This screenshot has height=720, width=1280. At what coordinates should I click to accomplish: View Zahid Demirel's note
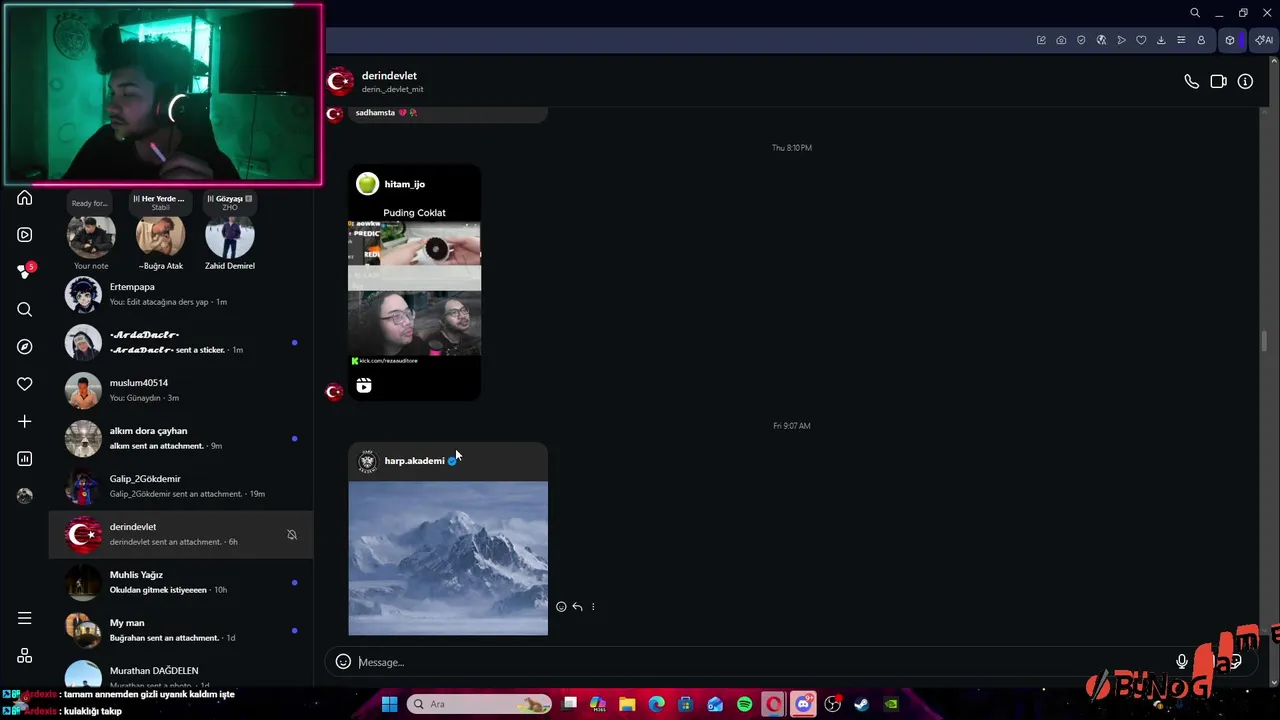pyautogui.click(x=229, y=236)
